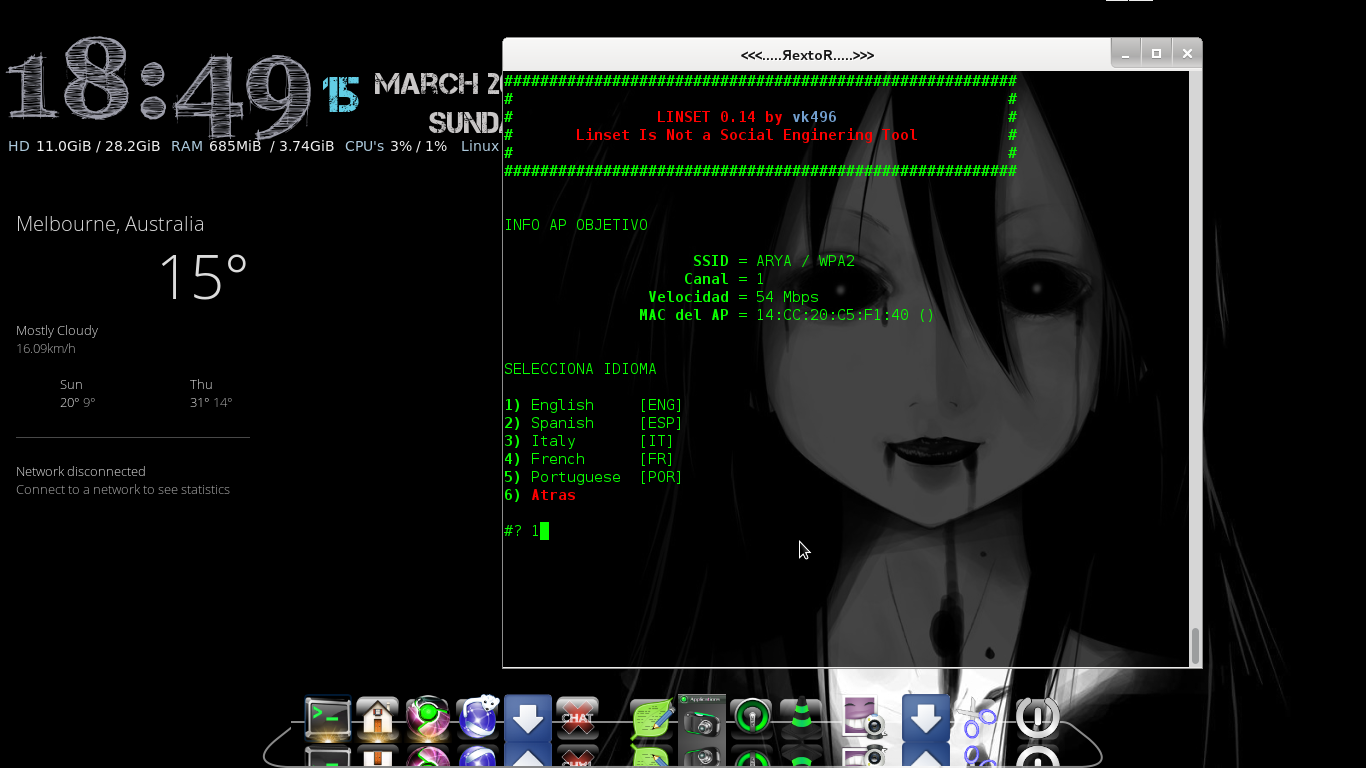Image resolution: width=1366 pixels, height=768 pixels.
Task: Maximize the terminal window
Action: click(x=1157, y=54)
